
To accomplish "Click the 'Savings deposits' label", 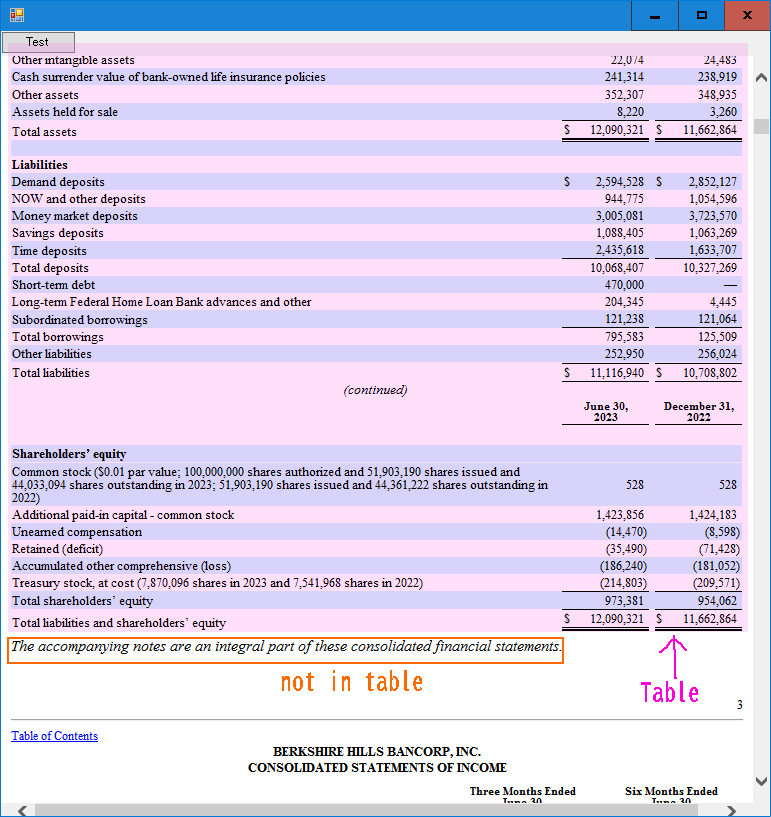I will (57, 233).
